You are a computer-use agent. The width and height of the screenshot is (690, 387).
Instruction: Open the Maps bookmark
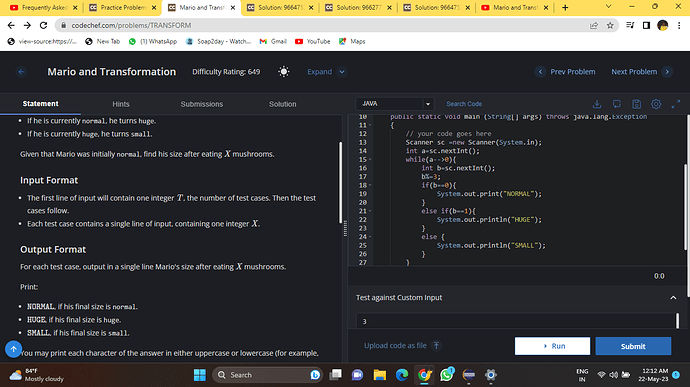click(x=352, y=41)
